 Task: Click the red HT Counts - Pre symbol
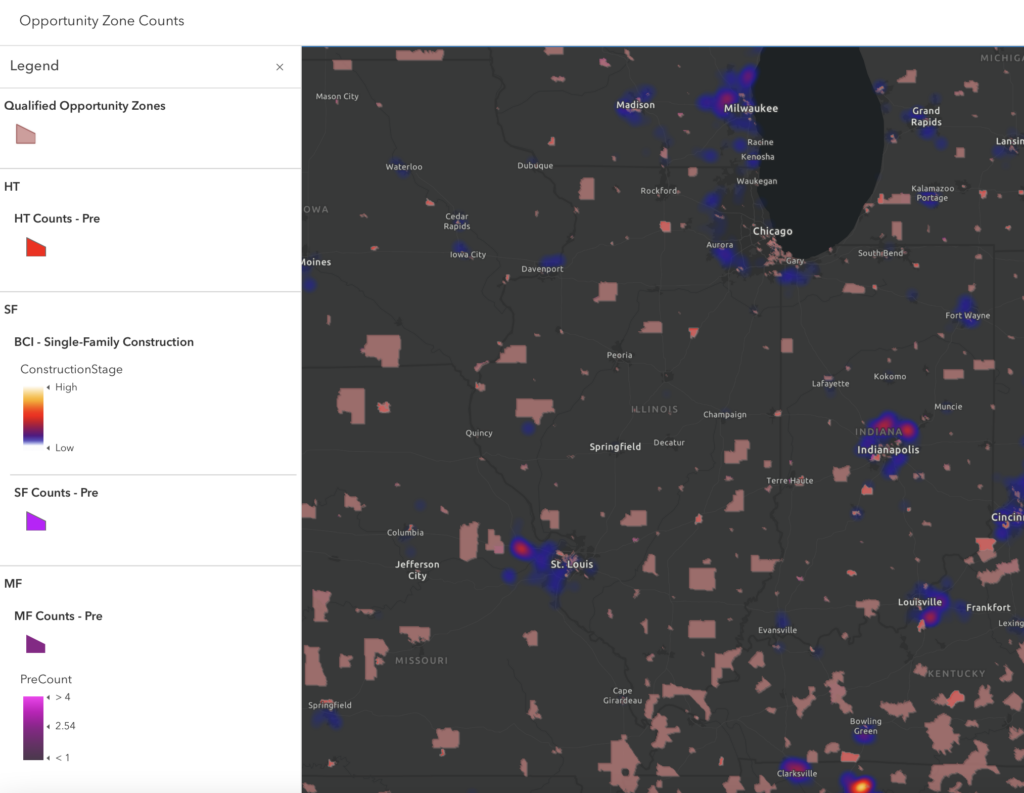(36, 247)
